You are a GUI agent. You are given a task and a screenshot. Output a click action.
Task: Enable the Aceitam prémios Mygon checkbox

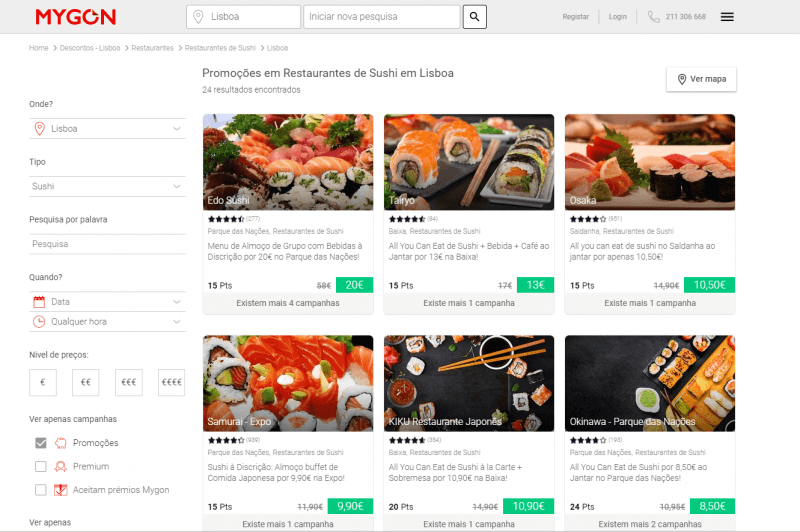click(x=41, y=490)
